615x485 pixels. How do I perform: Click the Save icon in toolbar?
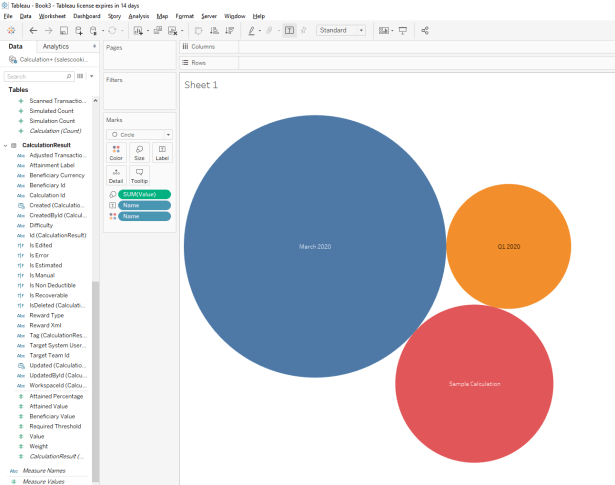pos(63,31)
